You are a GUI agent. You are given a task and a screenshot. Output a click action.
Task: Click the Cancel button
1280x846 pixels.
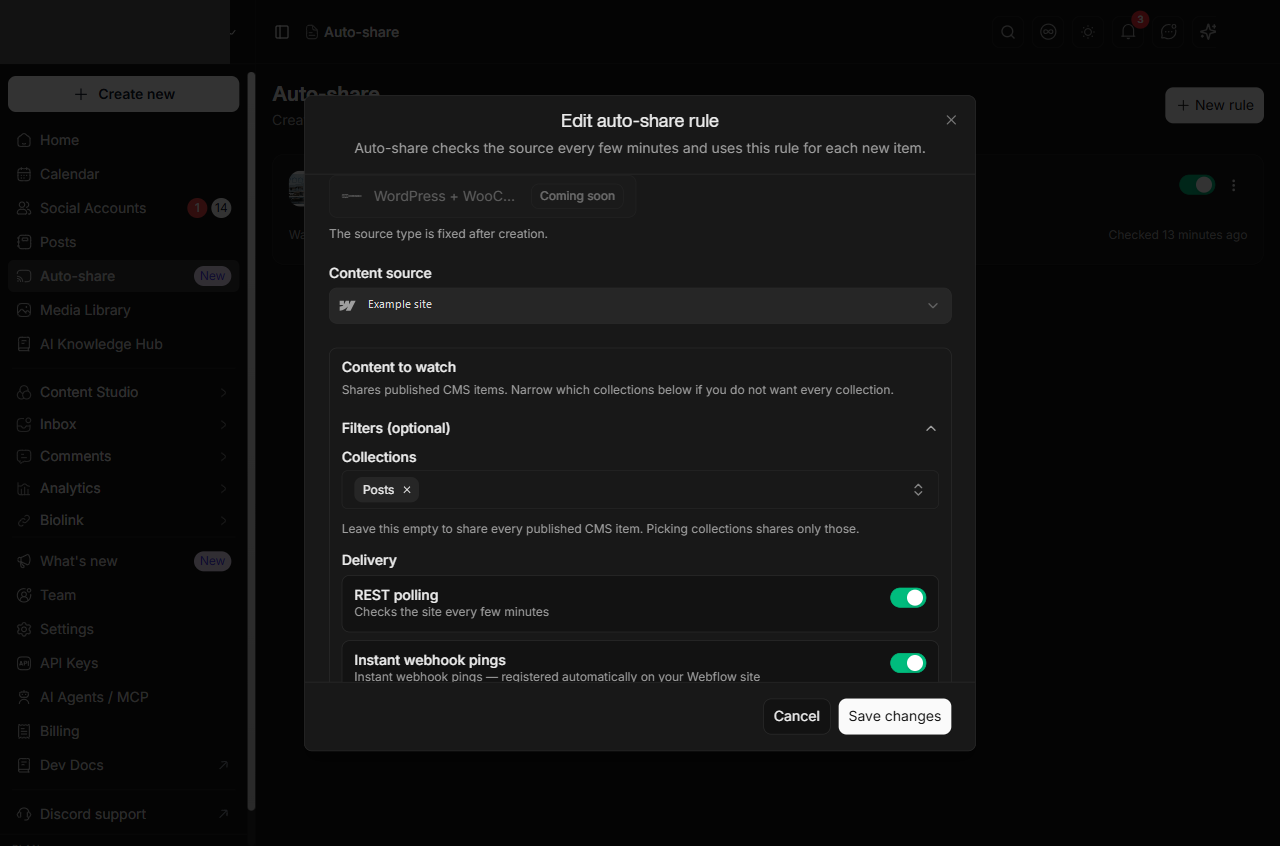(x=797, y=716)
